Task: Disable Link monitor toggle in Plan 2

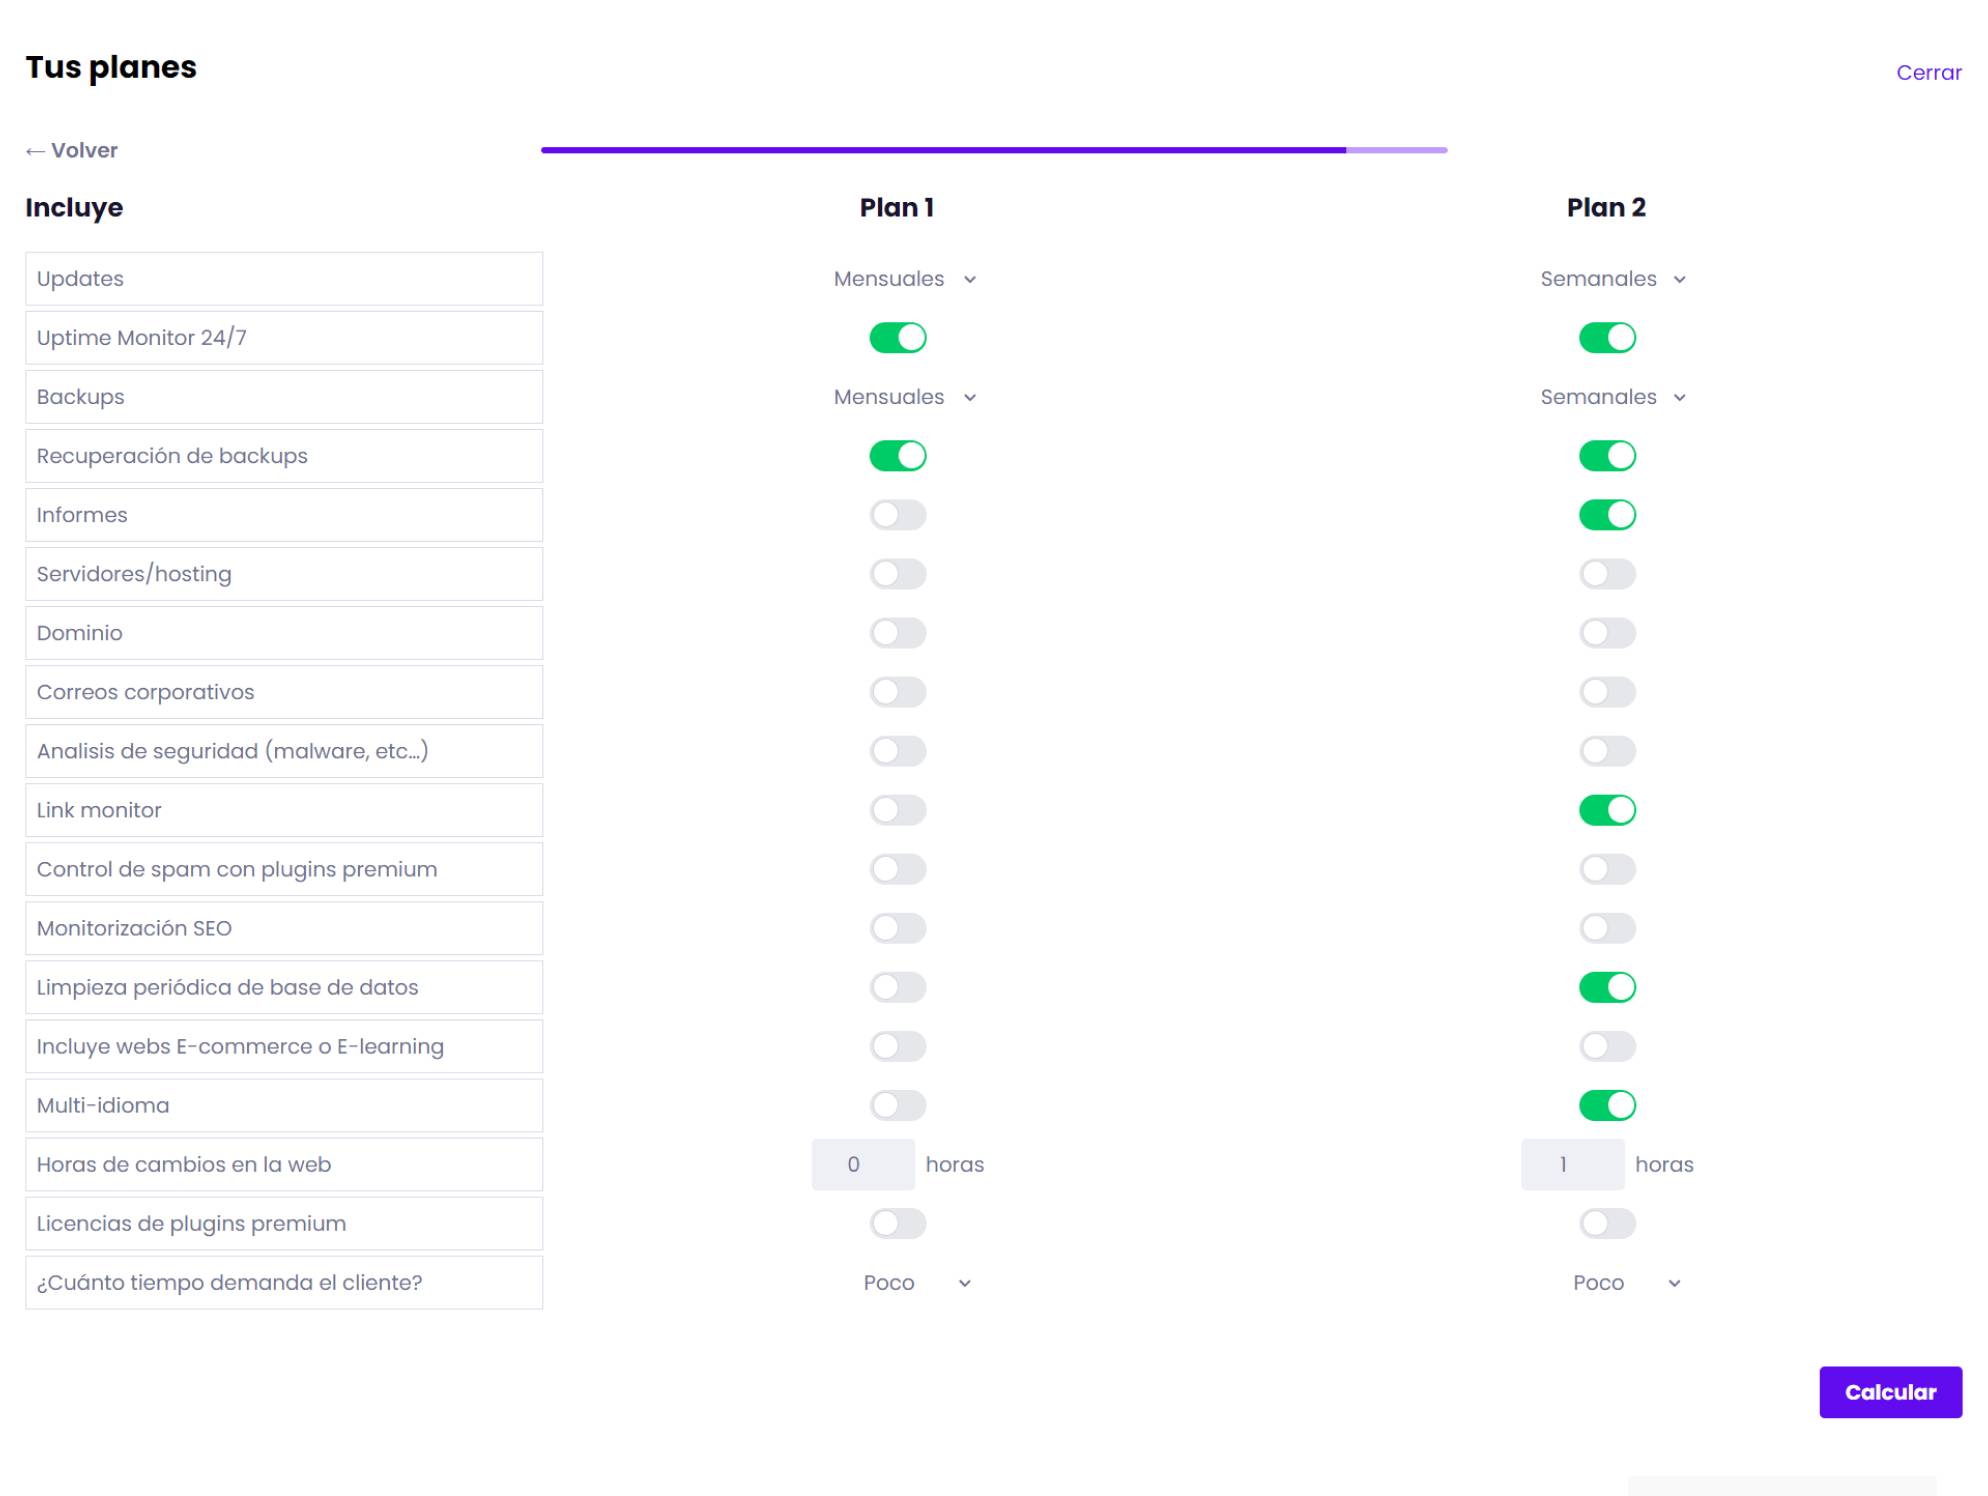Action: click(x=1606, y=809)
